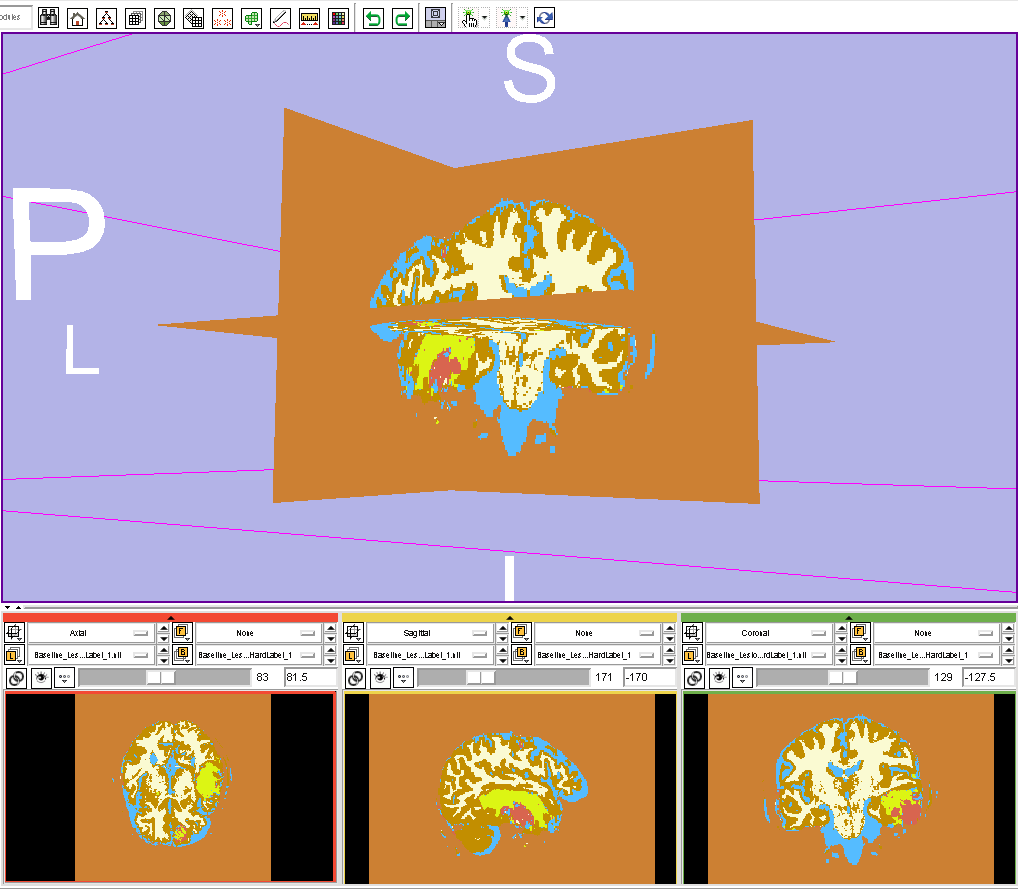
Task: Expand the mouse pick mode dropdown arrow
Action: pos(484,18)
